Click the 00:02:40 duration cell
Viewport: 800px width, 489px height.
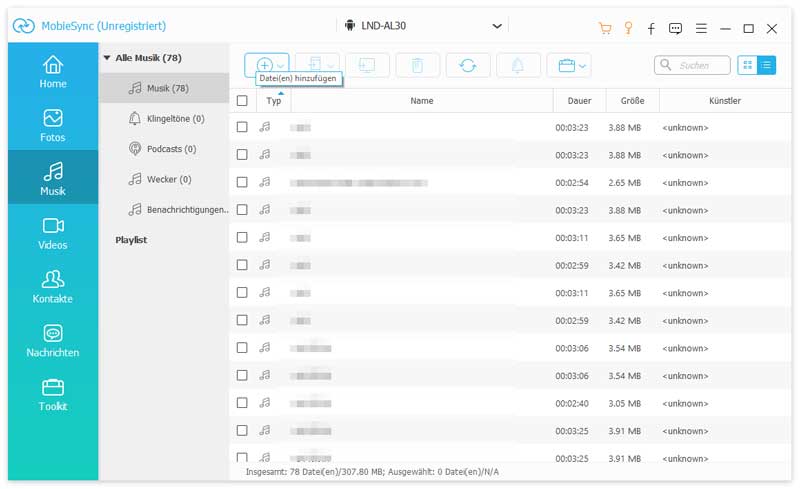(572, 403)
